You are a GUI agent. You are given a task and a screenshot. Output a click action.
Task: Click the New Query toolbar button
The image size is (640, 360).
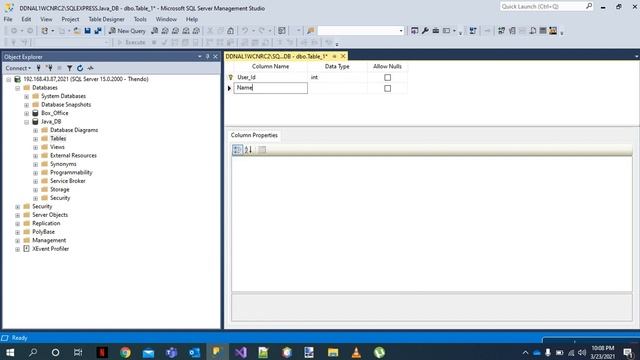coord(127,31)
